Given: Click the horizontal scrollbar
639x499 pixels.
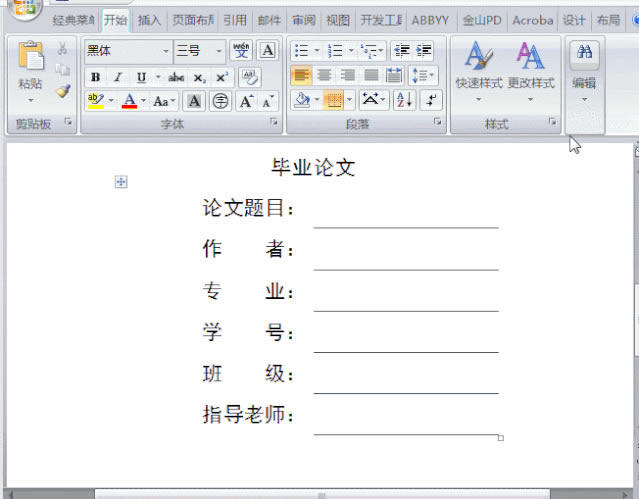Looking at the screenshot, I should click(x=322, y=495).
